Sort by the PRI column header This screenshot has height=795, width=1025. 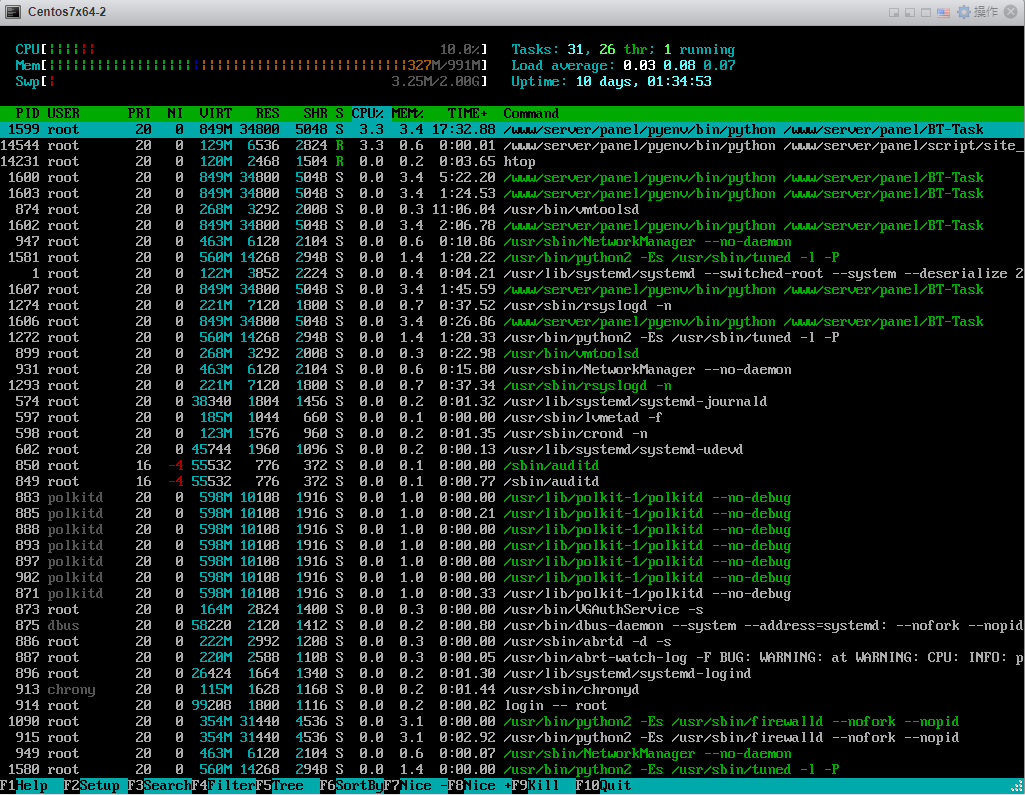(139, 113)
